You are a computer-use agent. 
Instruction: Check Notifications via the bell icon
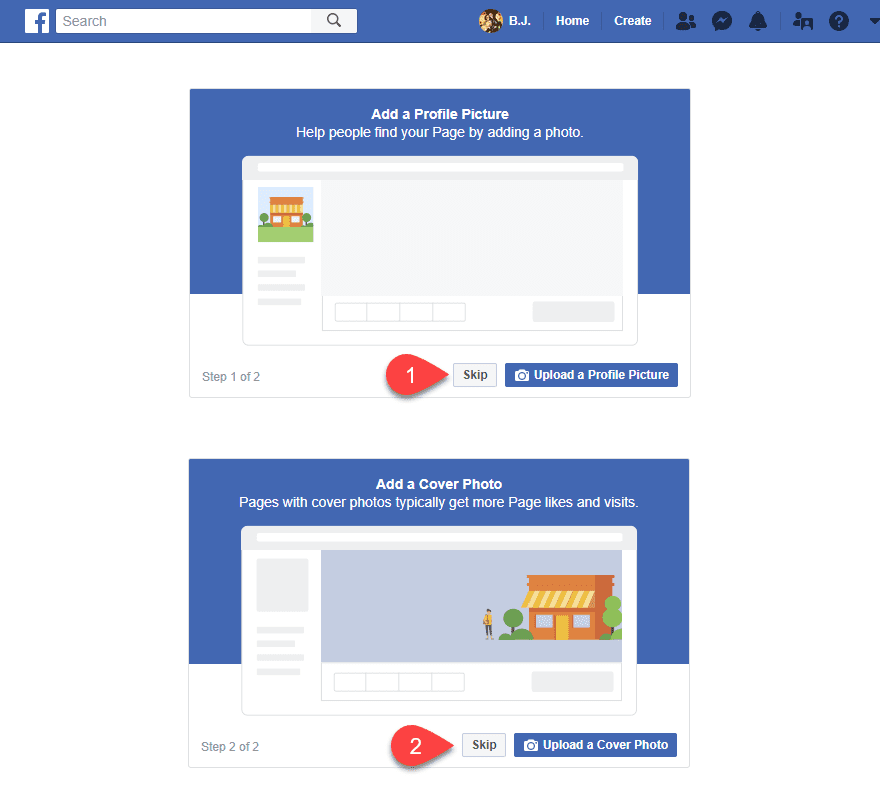point(758,20)
